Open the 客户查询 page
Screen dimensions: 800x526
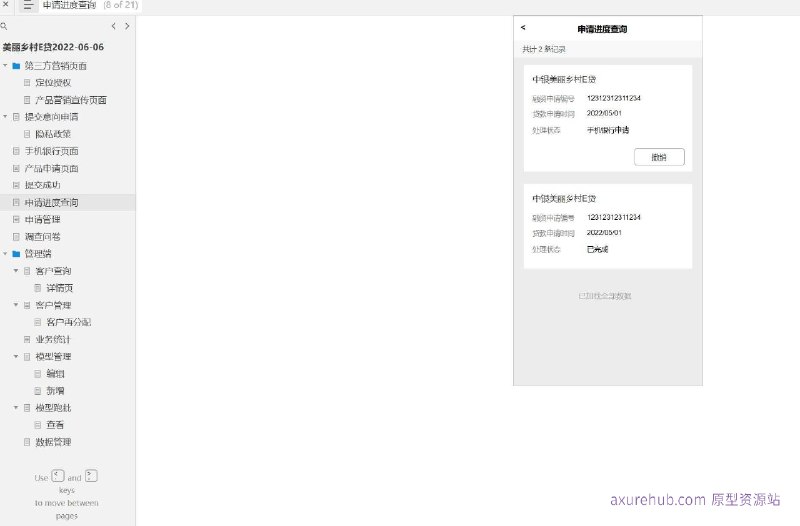coord(53,271)
